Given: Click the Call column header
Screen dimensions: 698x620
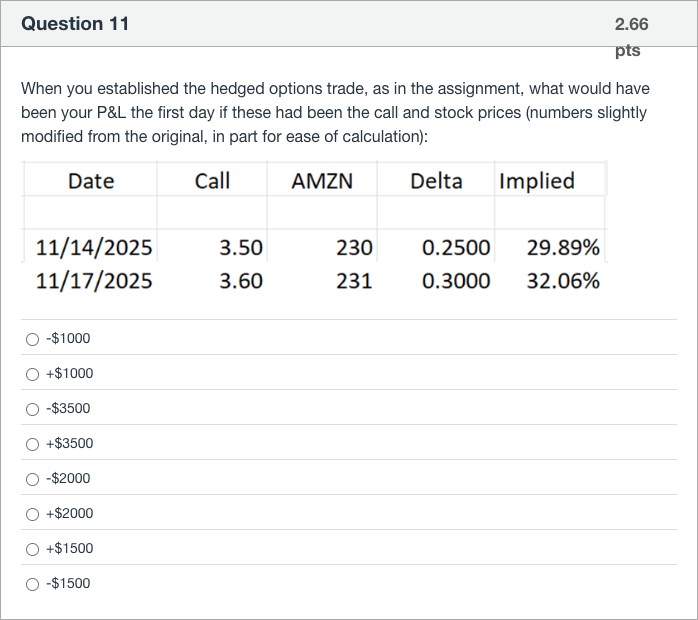Looking at the screenshot, I should click(212, 181).
